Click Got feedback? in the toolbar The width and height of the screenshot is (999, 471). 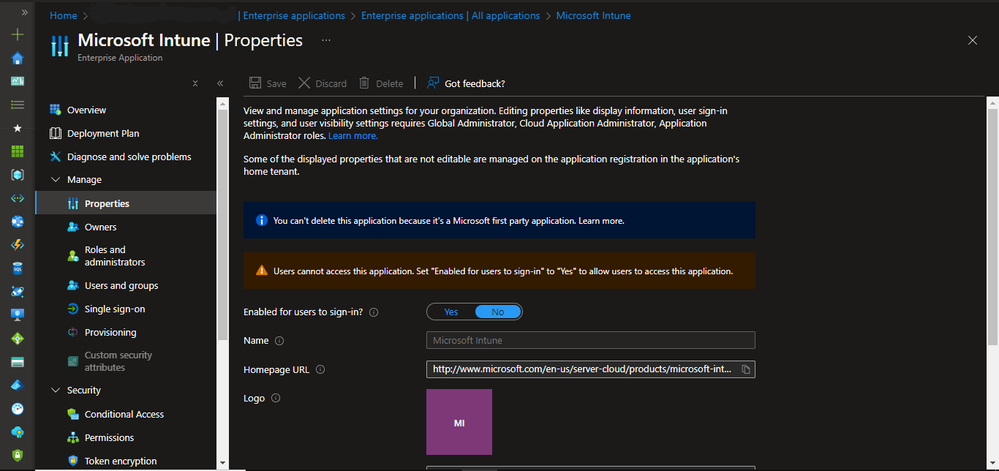466,83
